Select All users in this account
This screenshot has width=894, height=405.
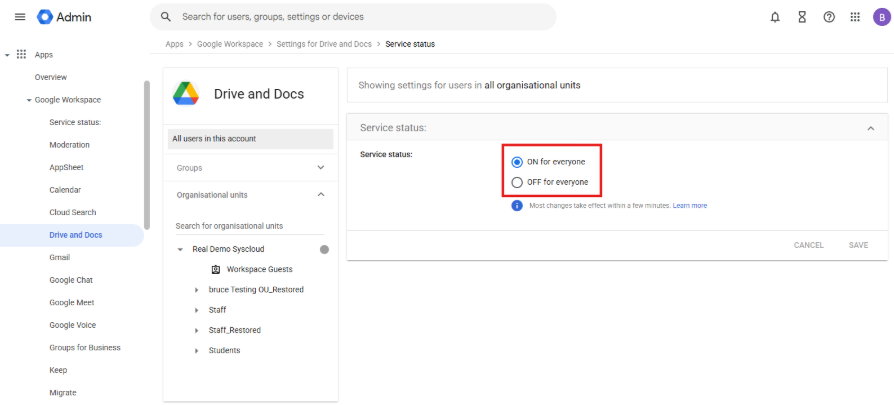click(250, 139)
